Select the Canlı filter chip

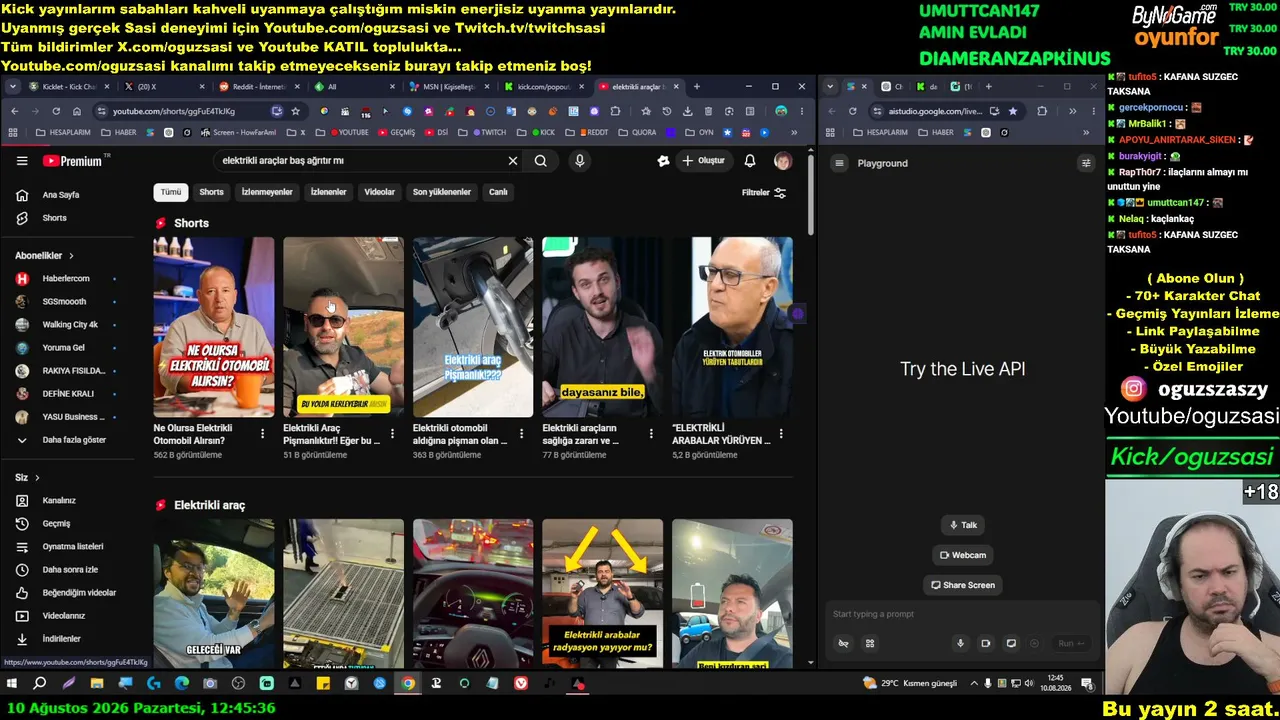[x=498, y=192]
